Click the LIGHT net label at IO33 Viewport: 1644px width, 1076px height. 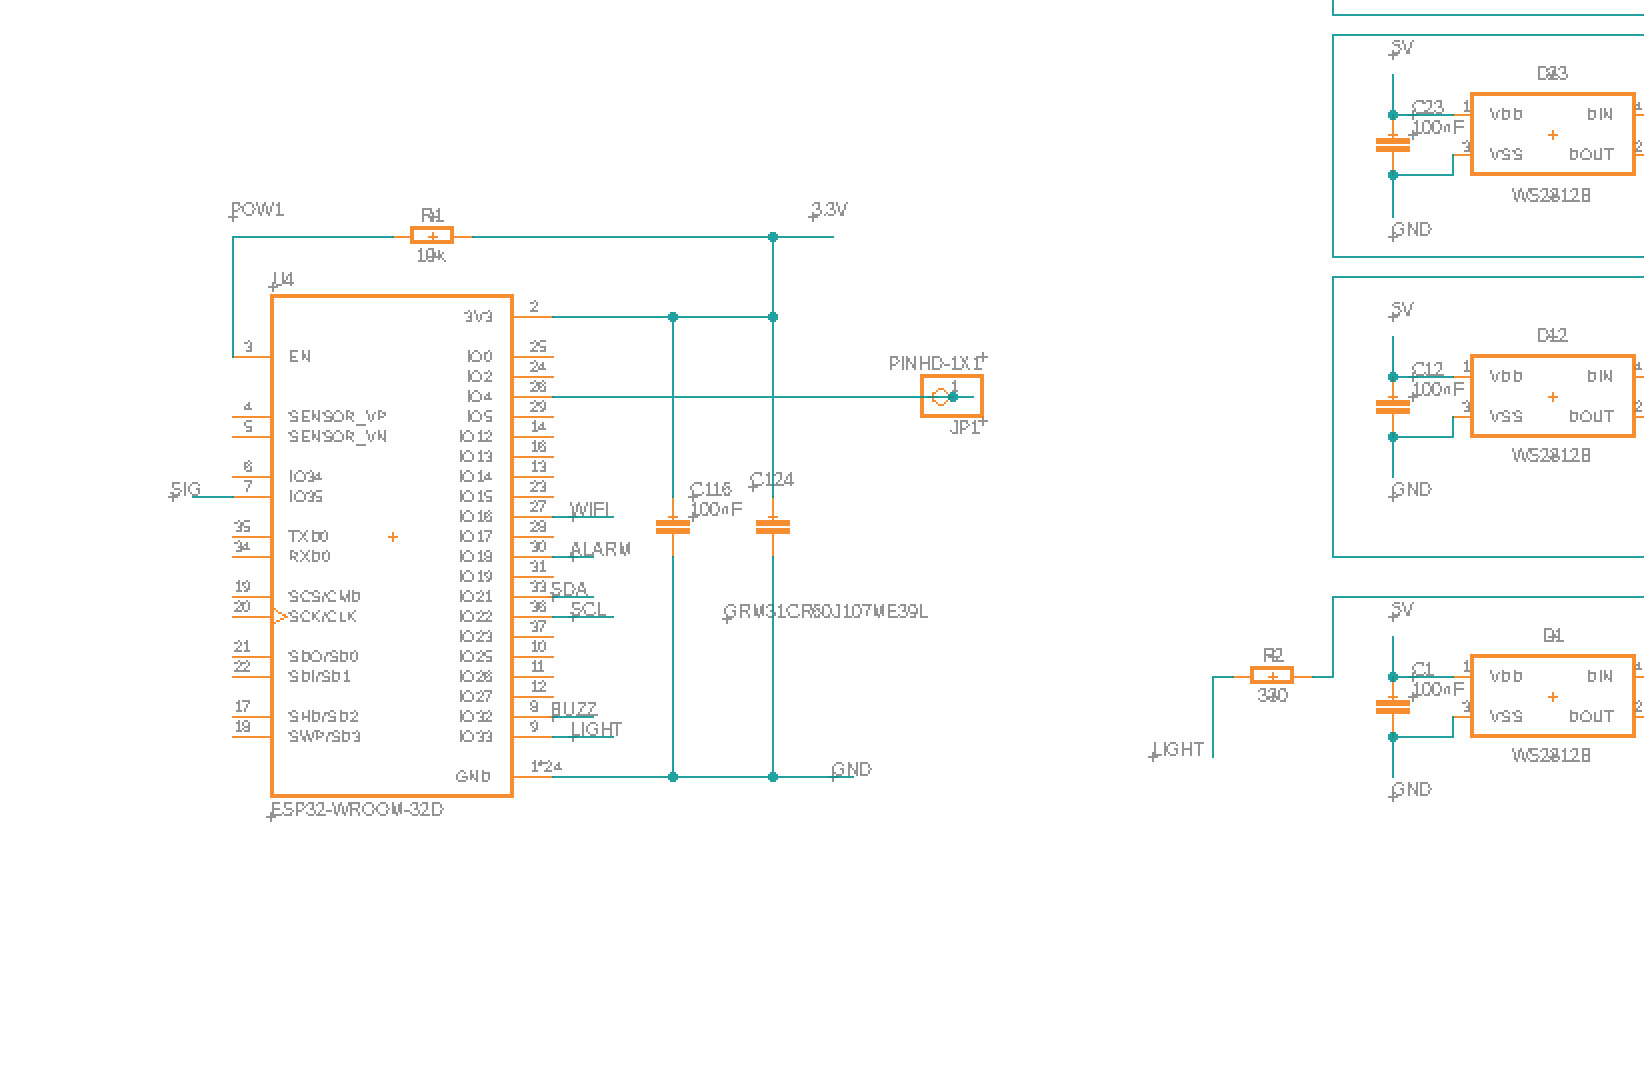click(597, 730)
